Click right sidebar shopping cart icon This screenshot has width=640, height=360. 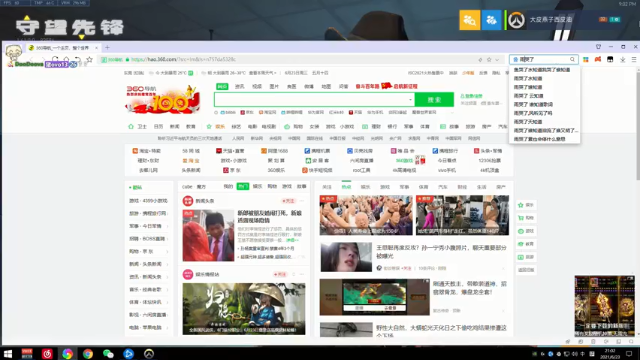[x=521, y=218]
